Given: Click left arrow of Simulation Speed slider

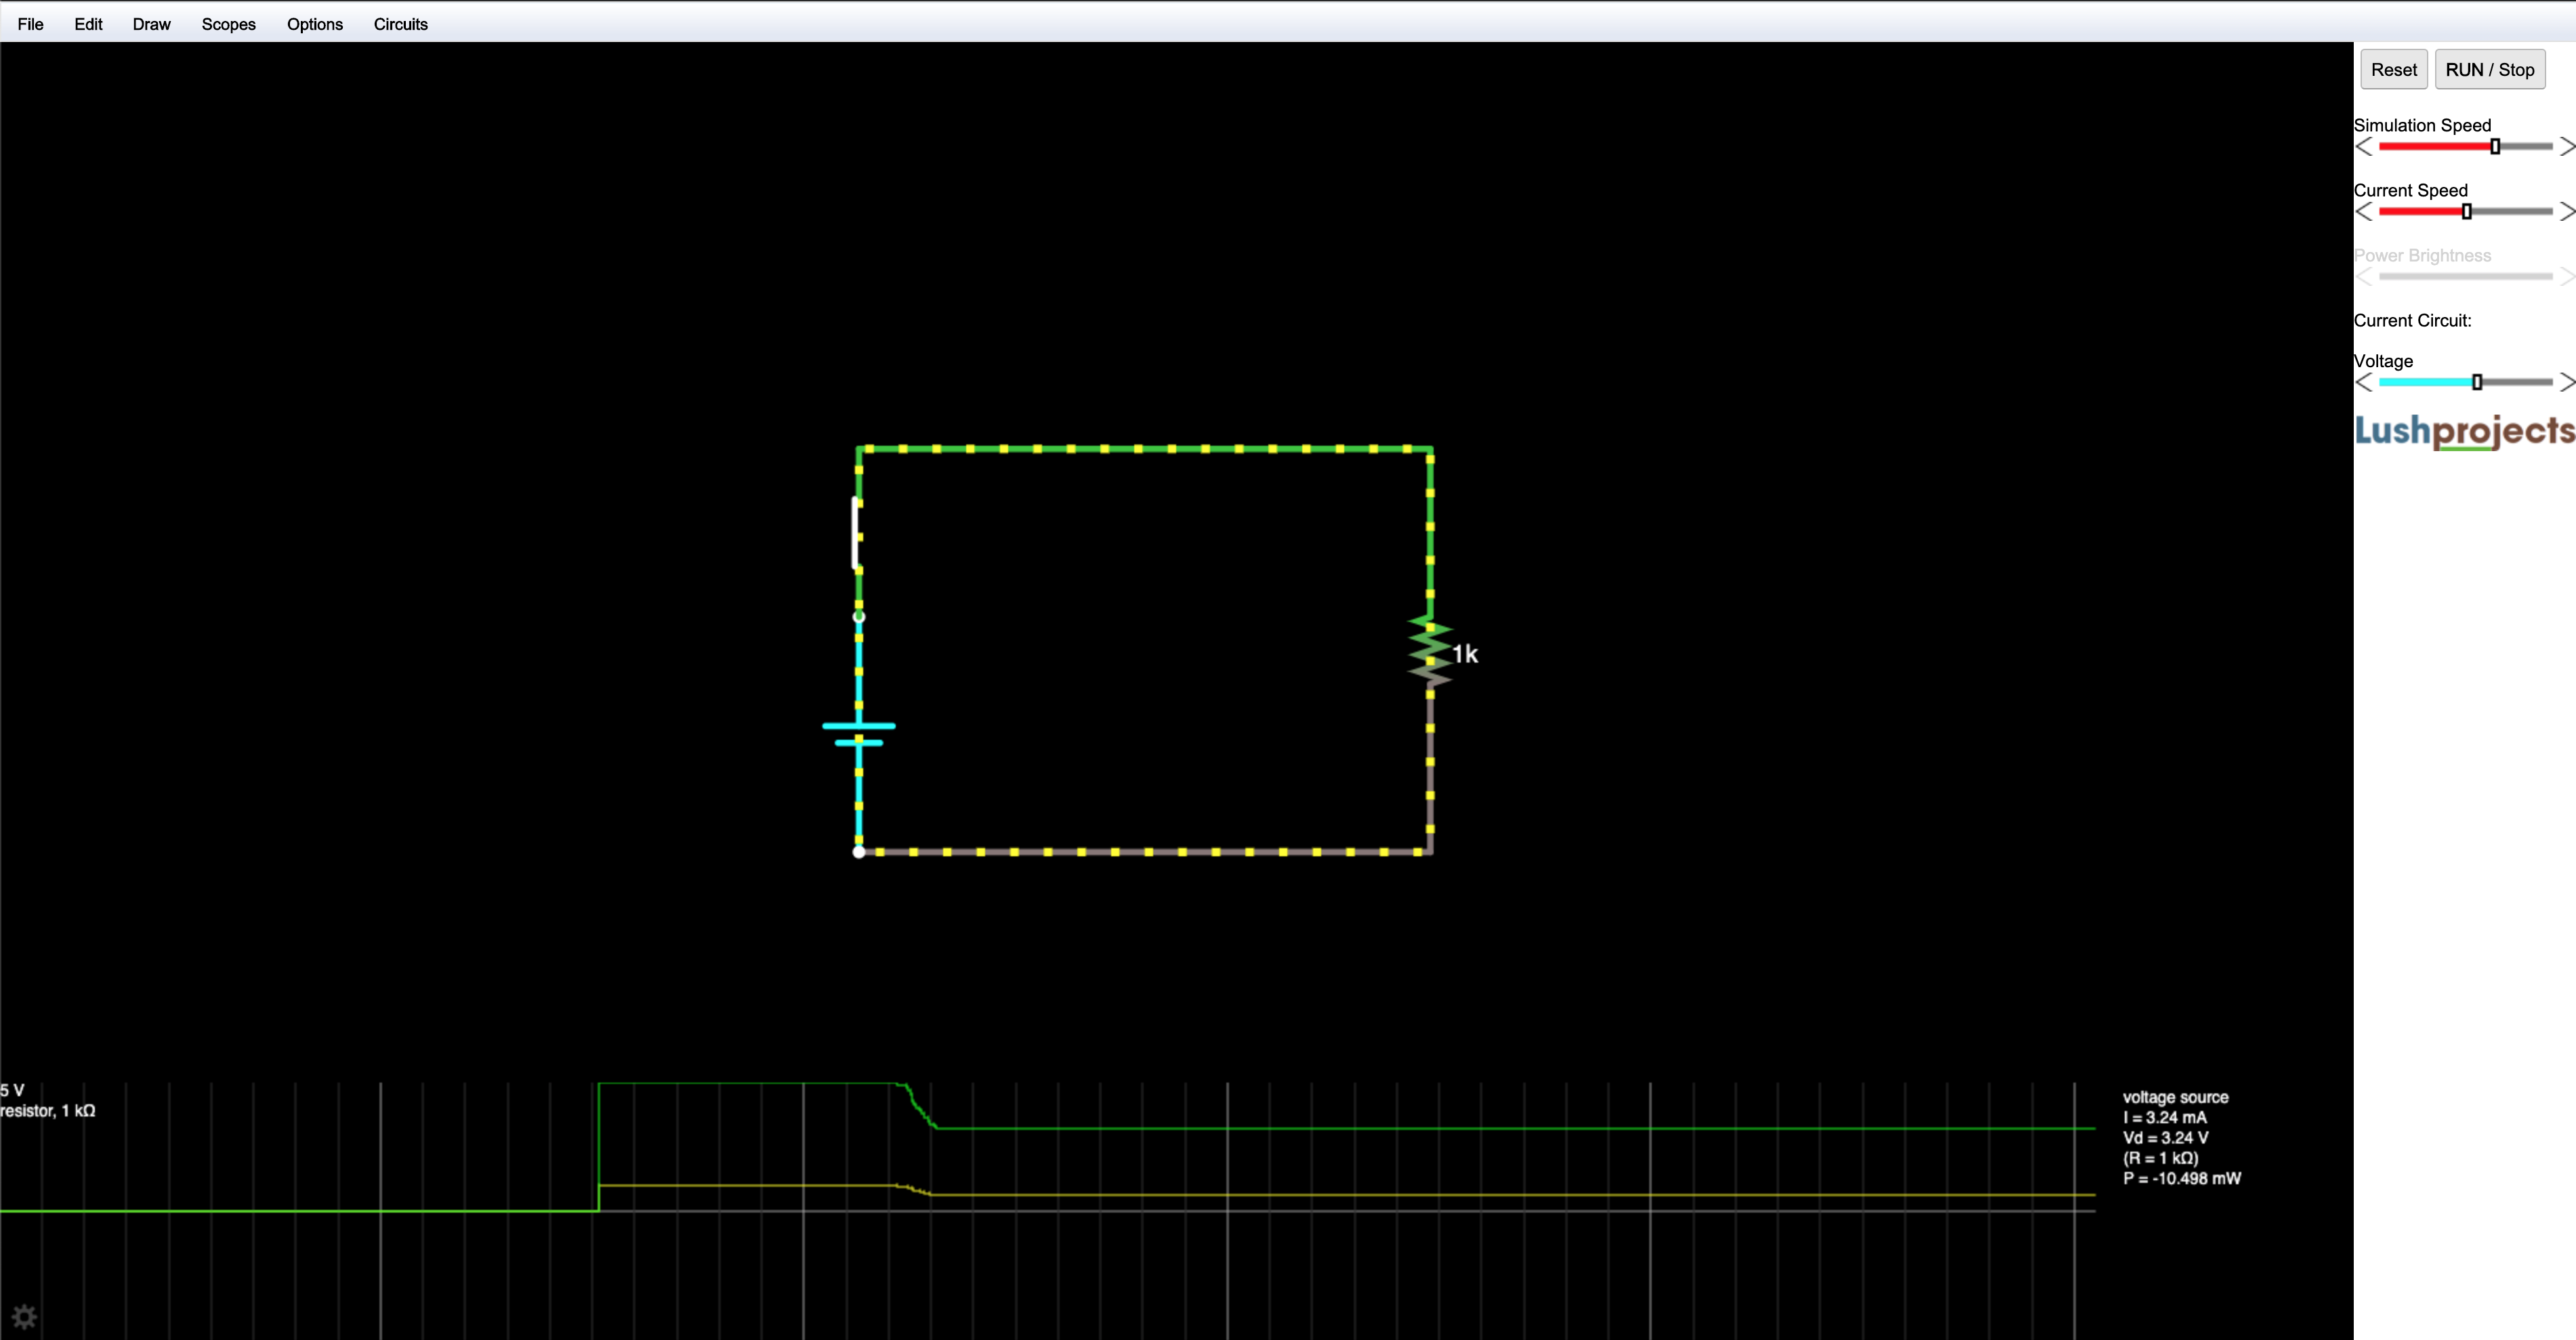Looking at the screenshot, I should (x=2364, y=147).
